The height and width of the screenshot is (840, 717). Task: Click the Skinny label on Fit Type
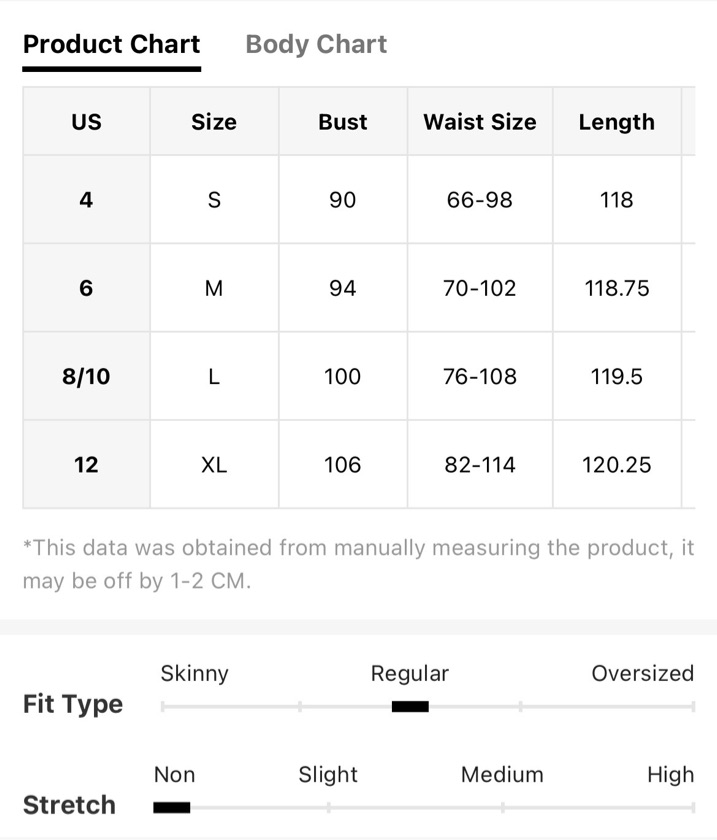click(x=195, y=674)
